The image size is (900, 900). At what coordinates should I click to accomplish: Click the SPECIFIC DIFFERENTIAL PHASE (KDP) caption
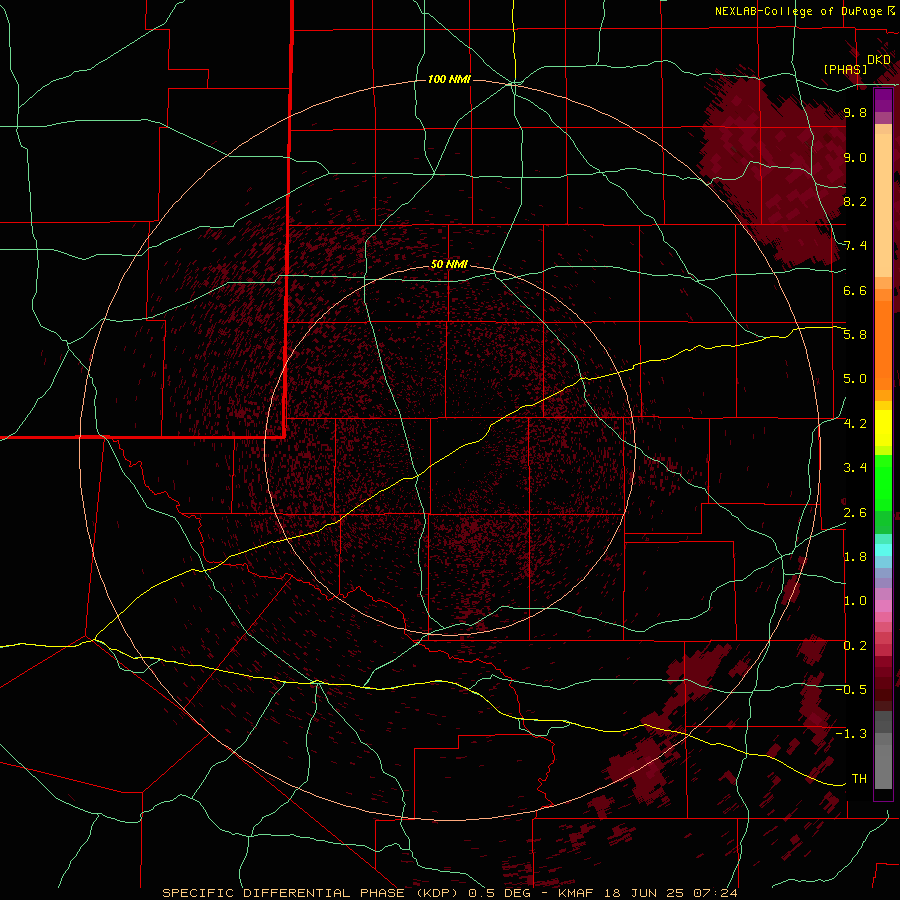click(x=312, y=893)
